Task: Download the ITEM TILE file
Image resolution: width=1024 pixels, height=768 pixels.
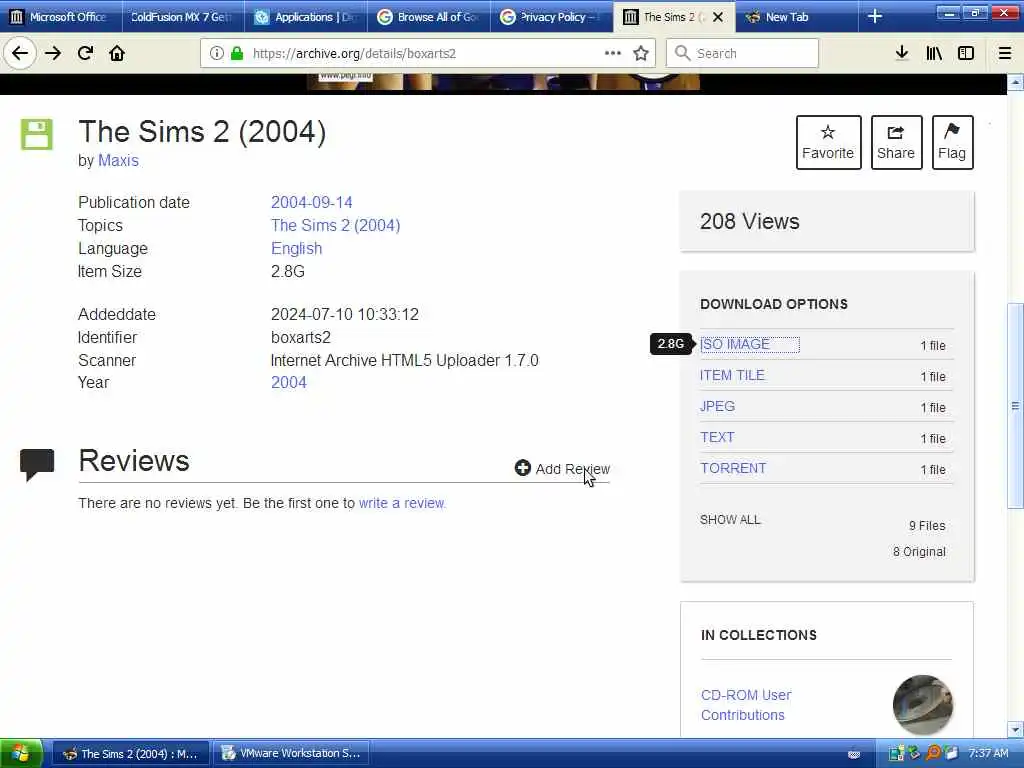Action: [732, 376]
